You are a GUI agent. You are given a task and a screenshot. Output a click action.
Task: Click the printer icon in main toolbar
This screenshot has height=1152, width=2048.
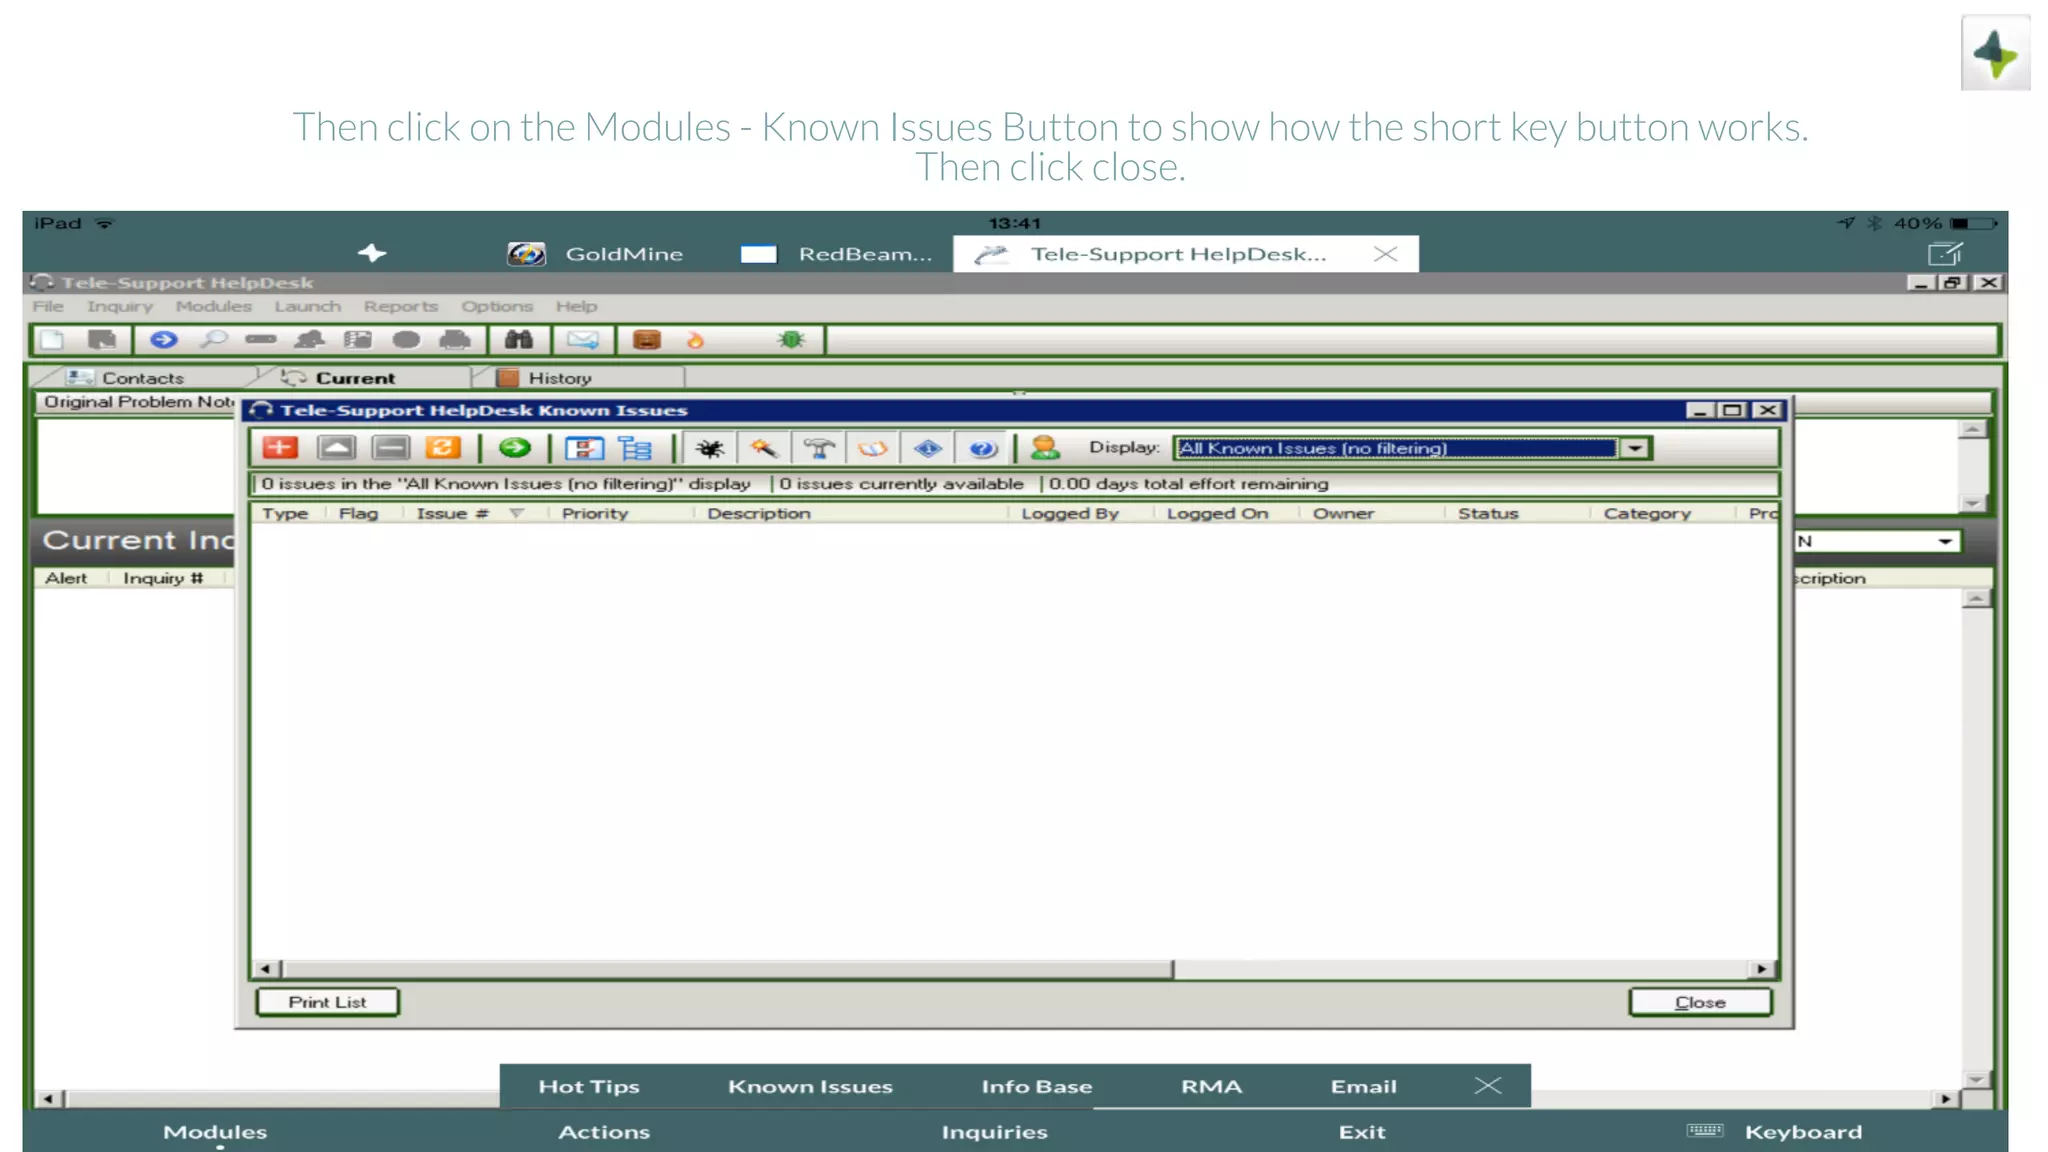[455, 340]
